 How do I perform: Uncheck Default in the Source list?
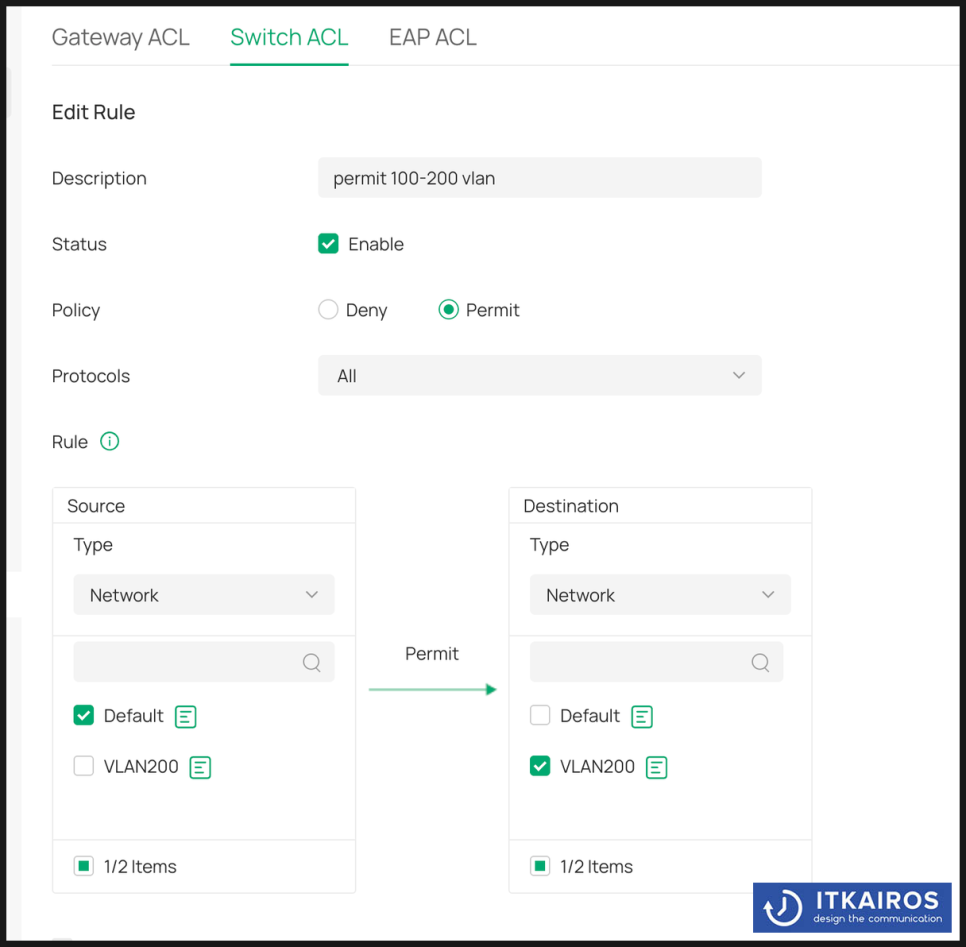click(84, 715)
